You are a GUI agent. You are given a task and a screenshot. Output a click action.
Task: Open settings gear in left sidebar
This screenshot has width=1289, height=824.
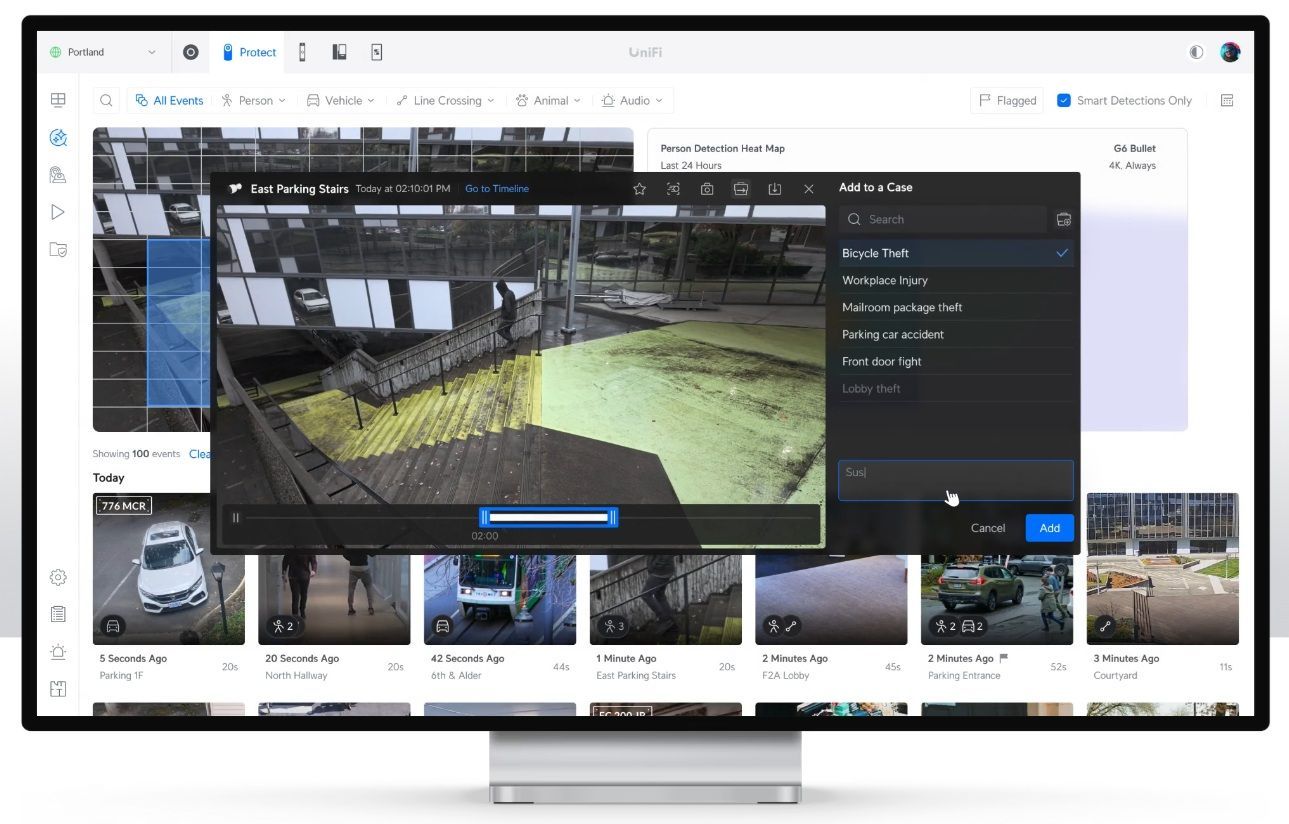click(58, 577)
